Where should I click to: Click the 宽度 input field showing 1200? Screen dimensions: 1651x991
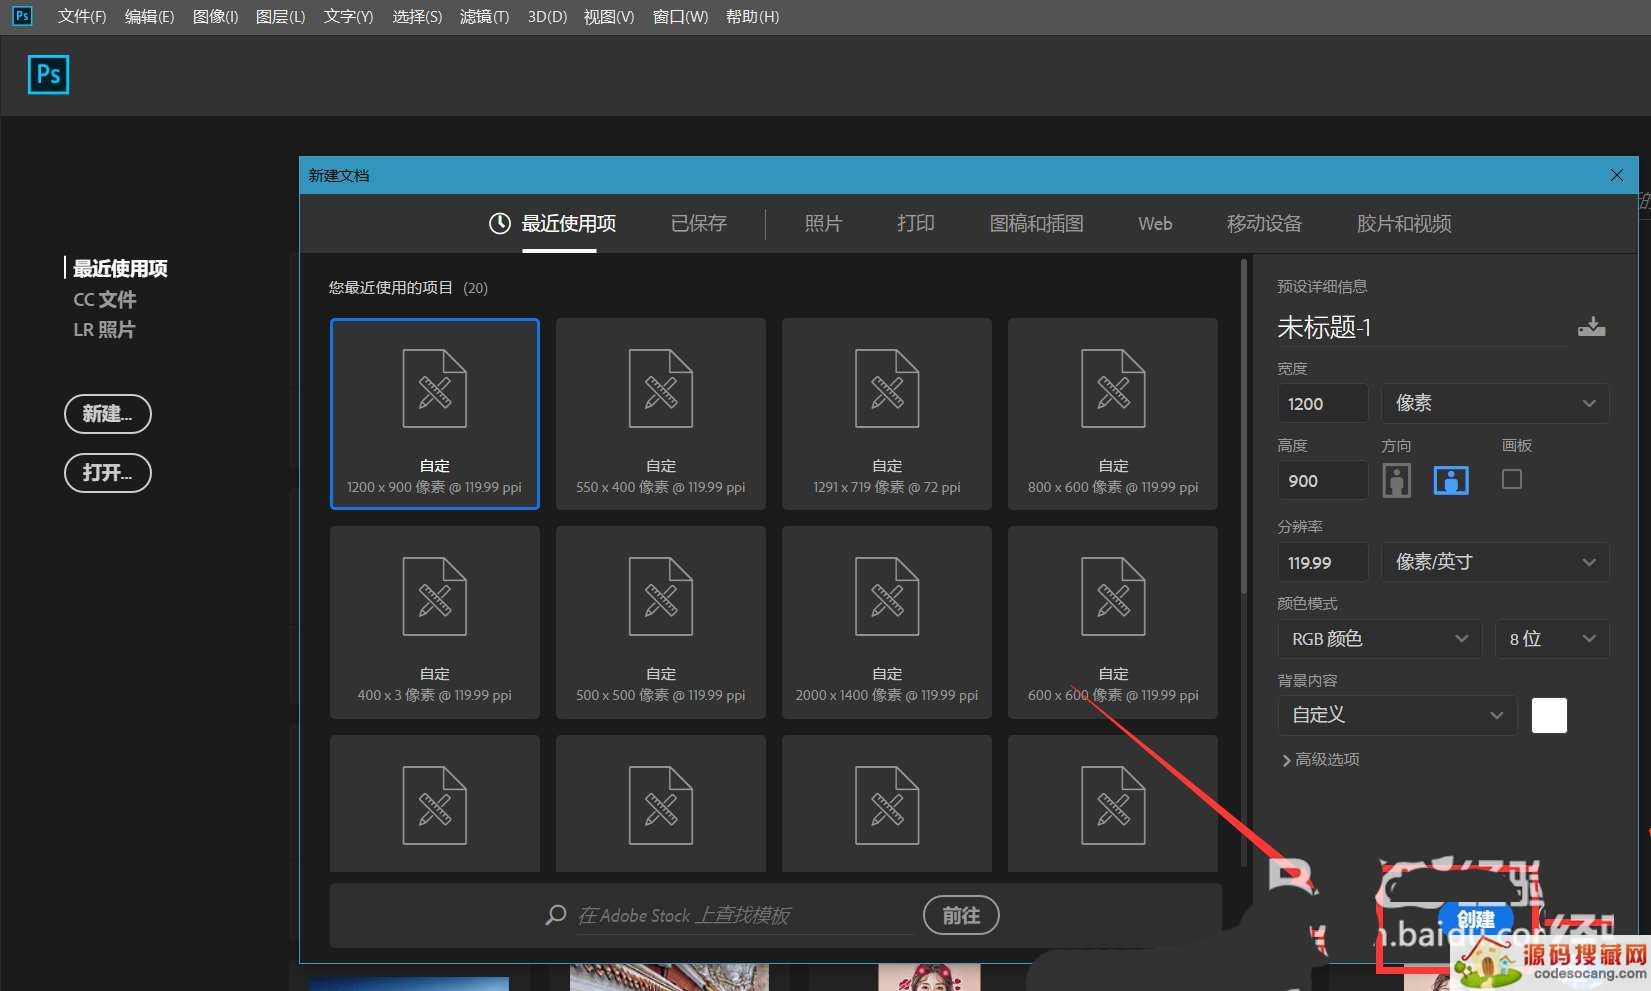pyautogui.click(x=1323, y=403)
